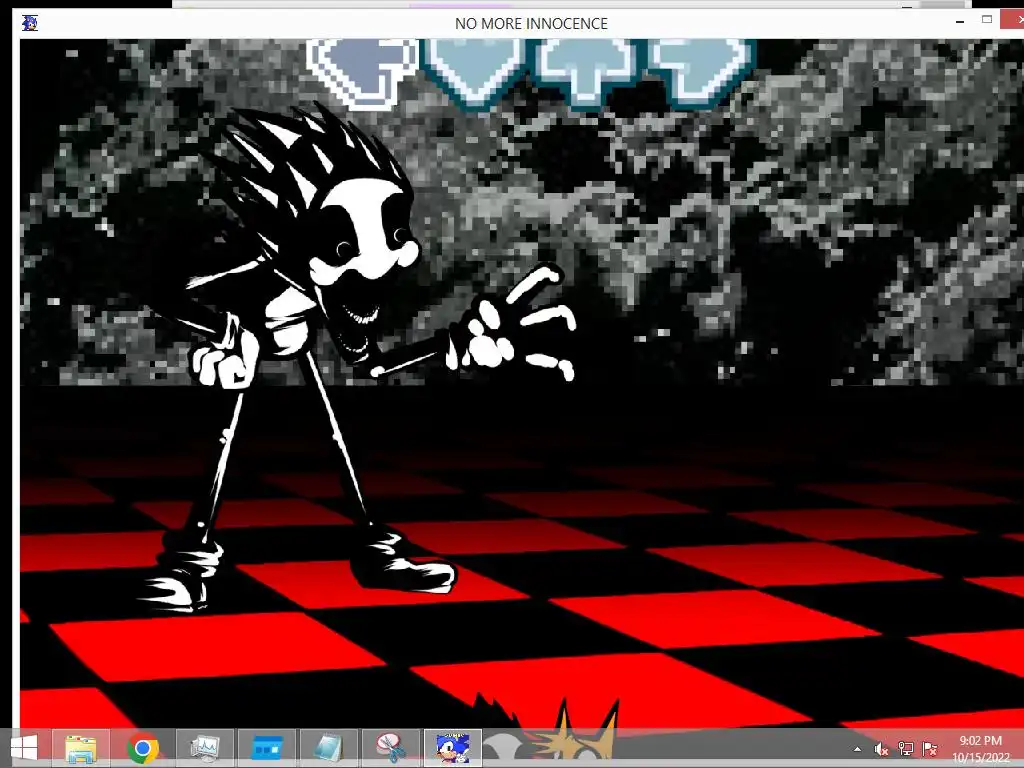Open the clock showing 9:02 PM

point(980,749)
